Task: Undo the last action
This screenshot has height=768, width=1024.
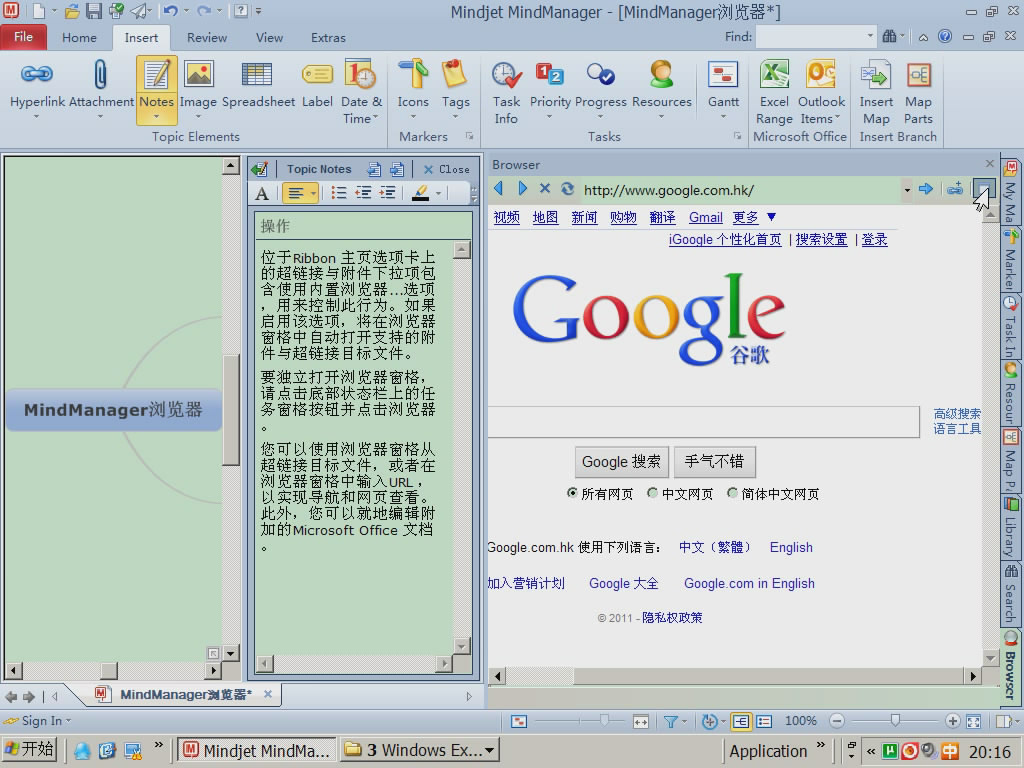Action: [x=170, y=10]
